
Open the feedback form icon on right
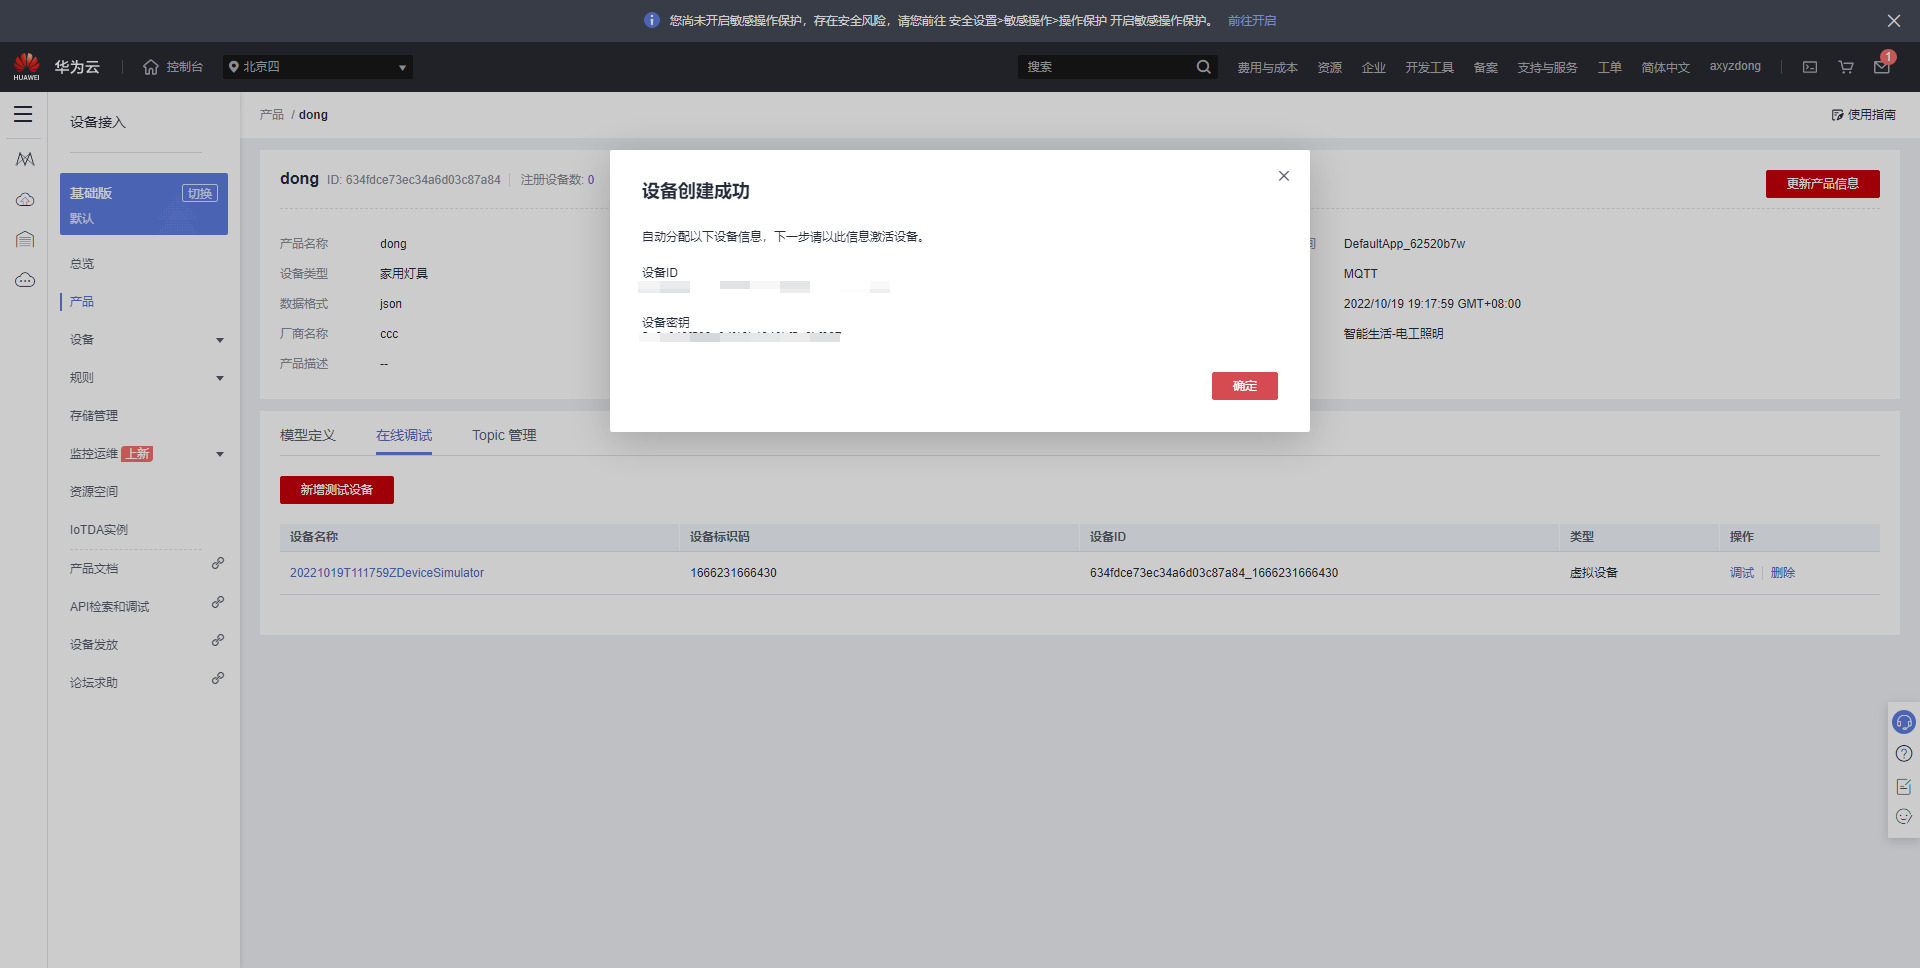coord(1904,787)
